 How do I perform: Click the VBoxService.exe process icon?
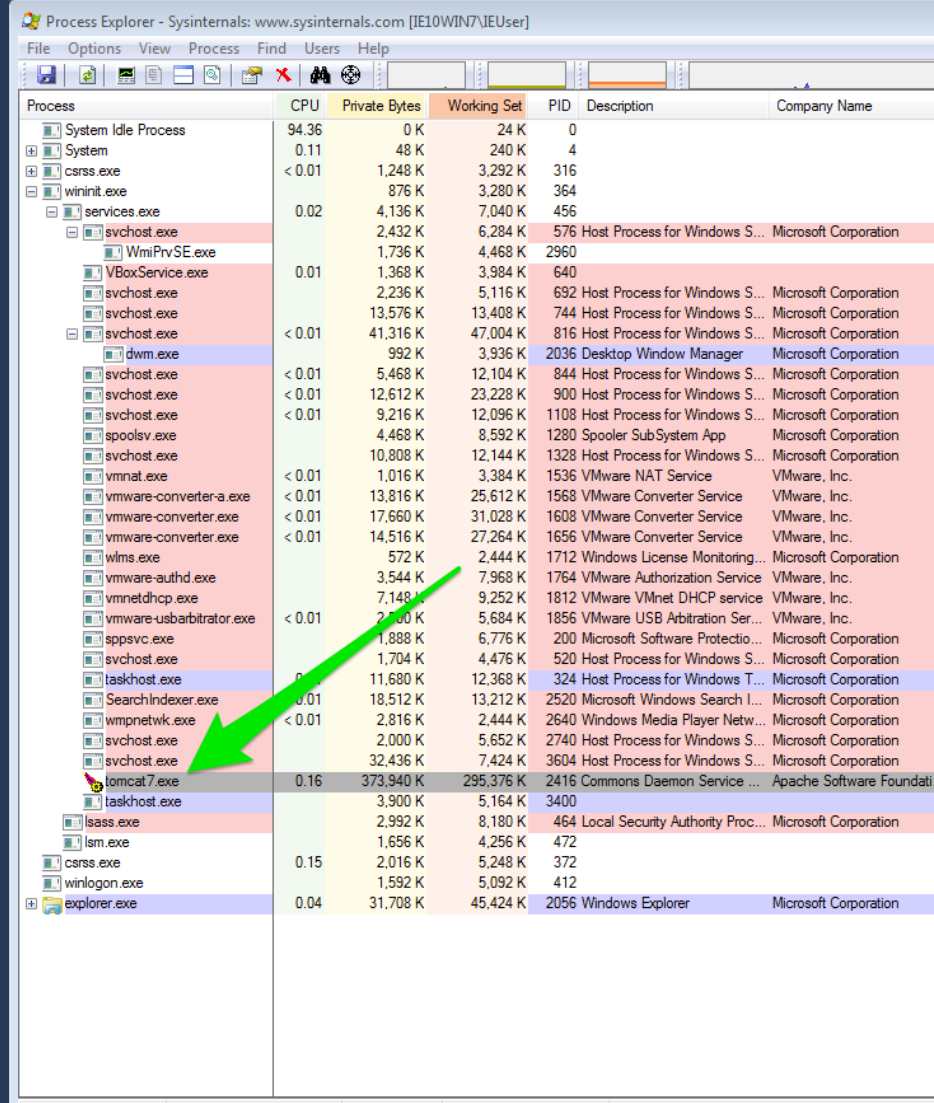point(93,272)
